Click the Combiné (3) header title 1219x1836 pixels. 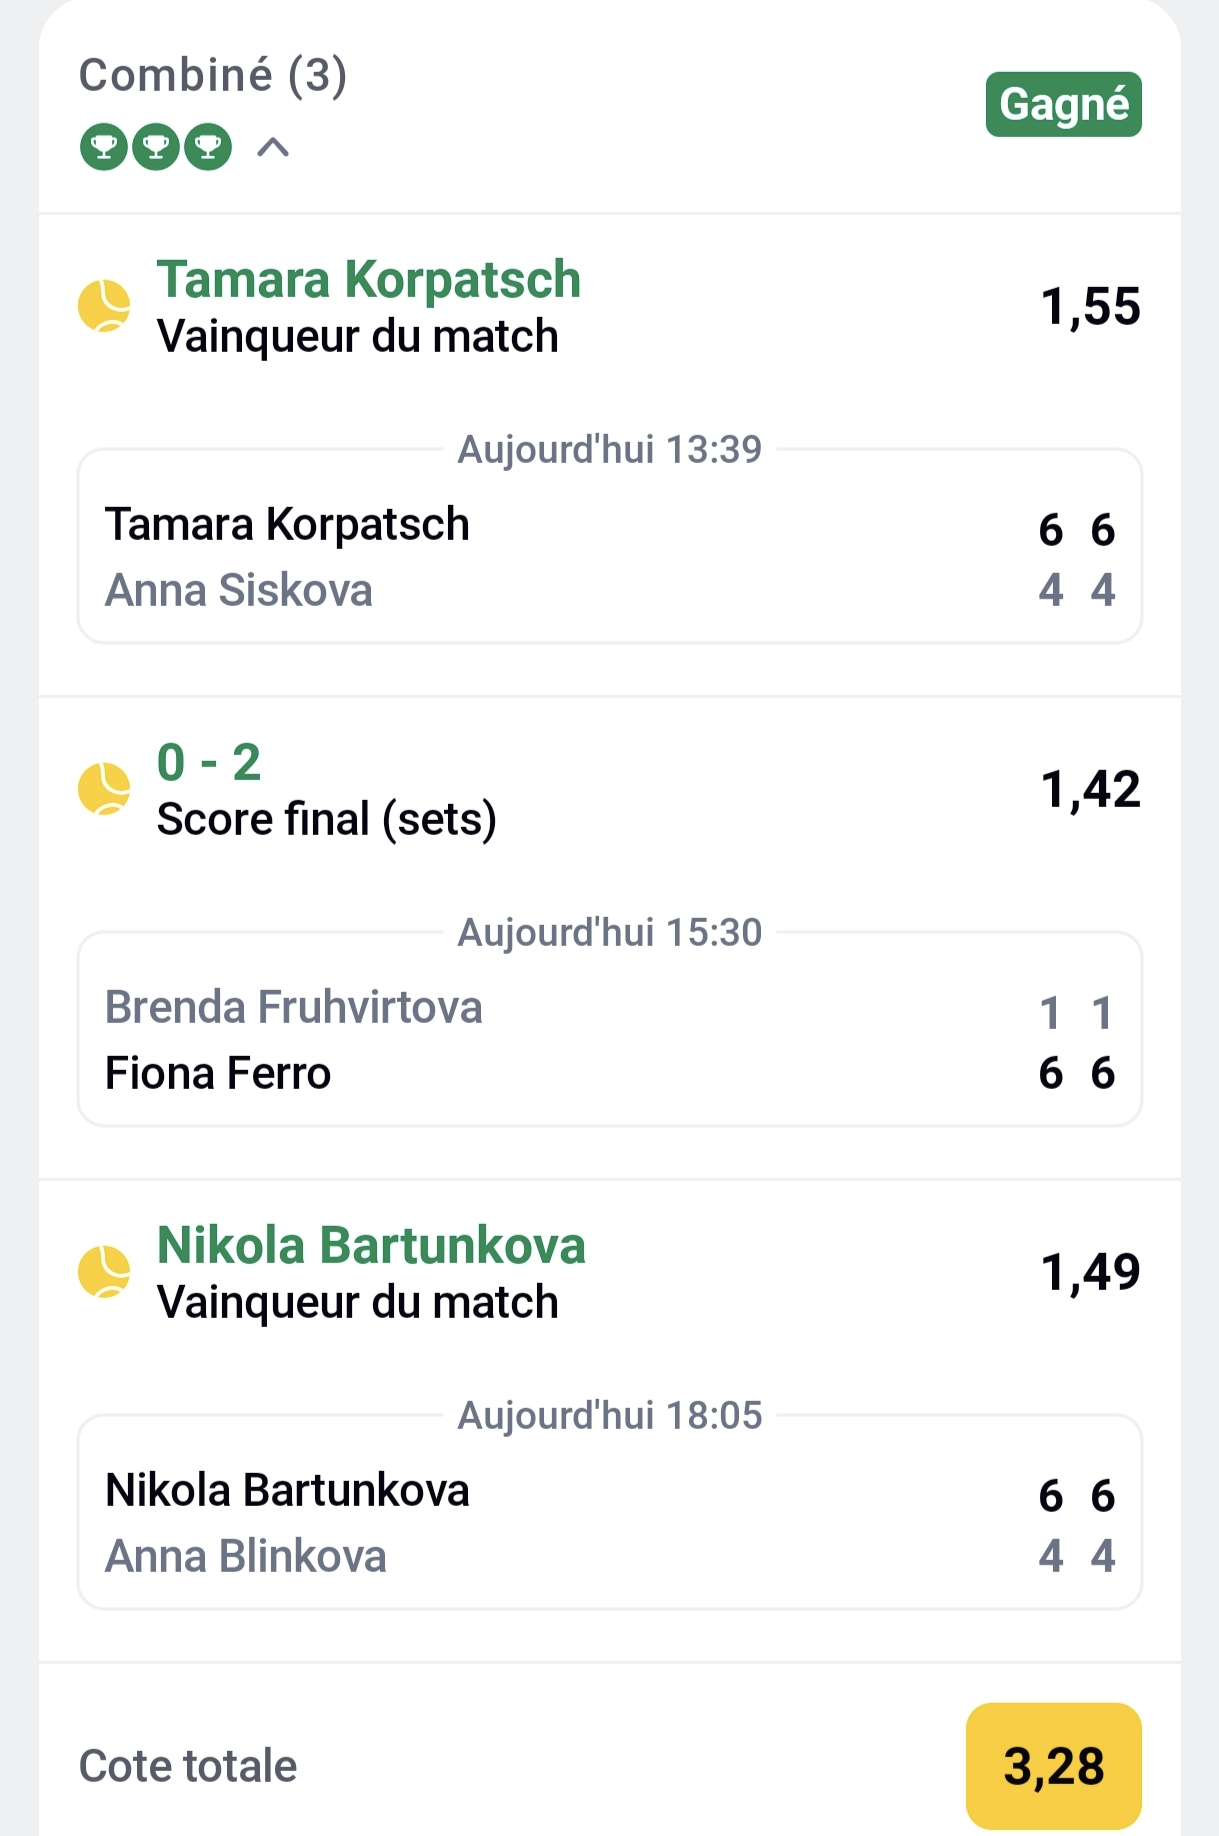pyautogui.click(x=213, y=75)
